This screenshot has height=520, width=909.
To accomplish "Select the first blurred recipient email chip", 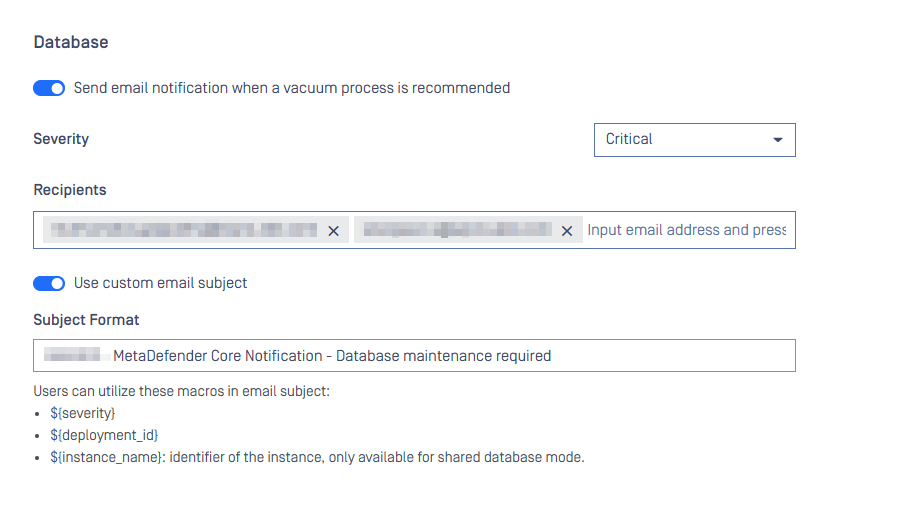I will (185, 230).
